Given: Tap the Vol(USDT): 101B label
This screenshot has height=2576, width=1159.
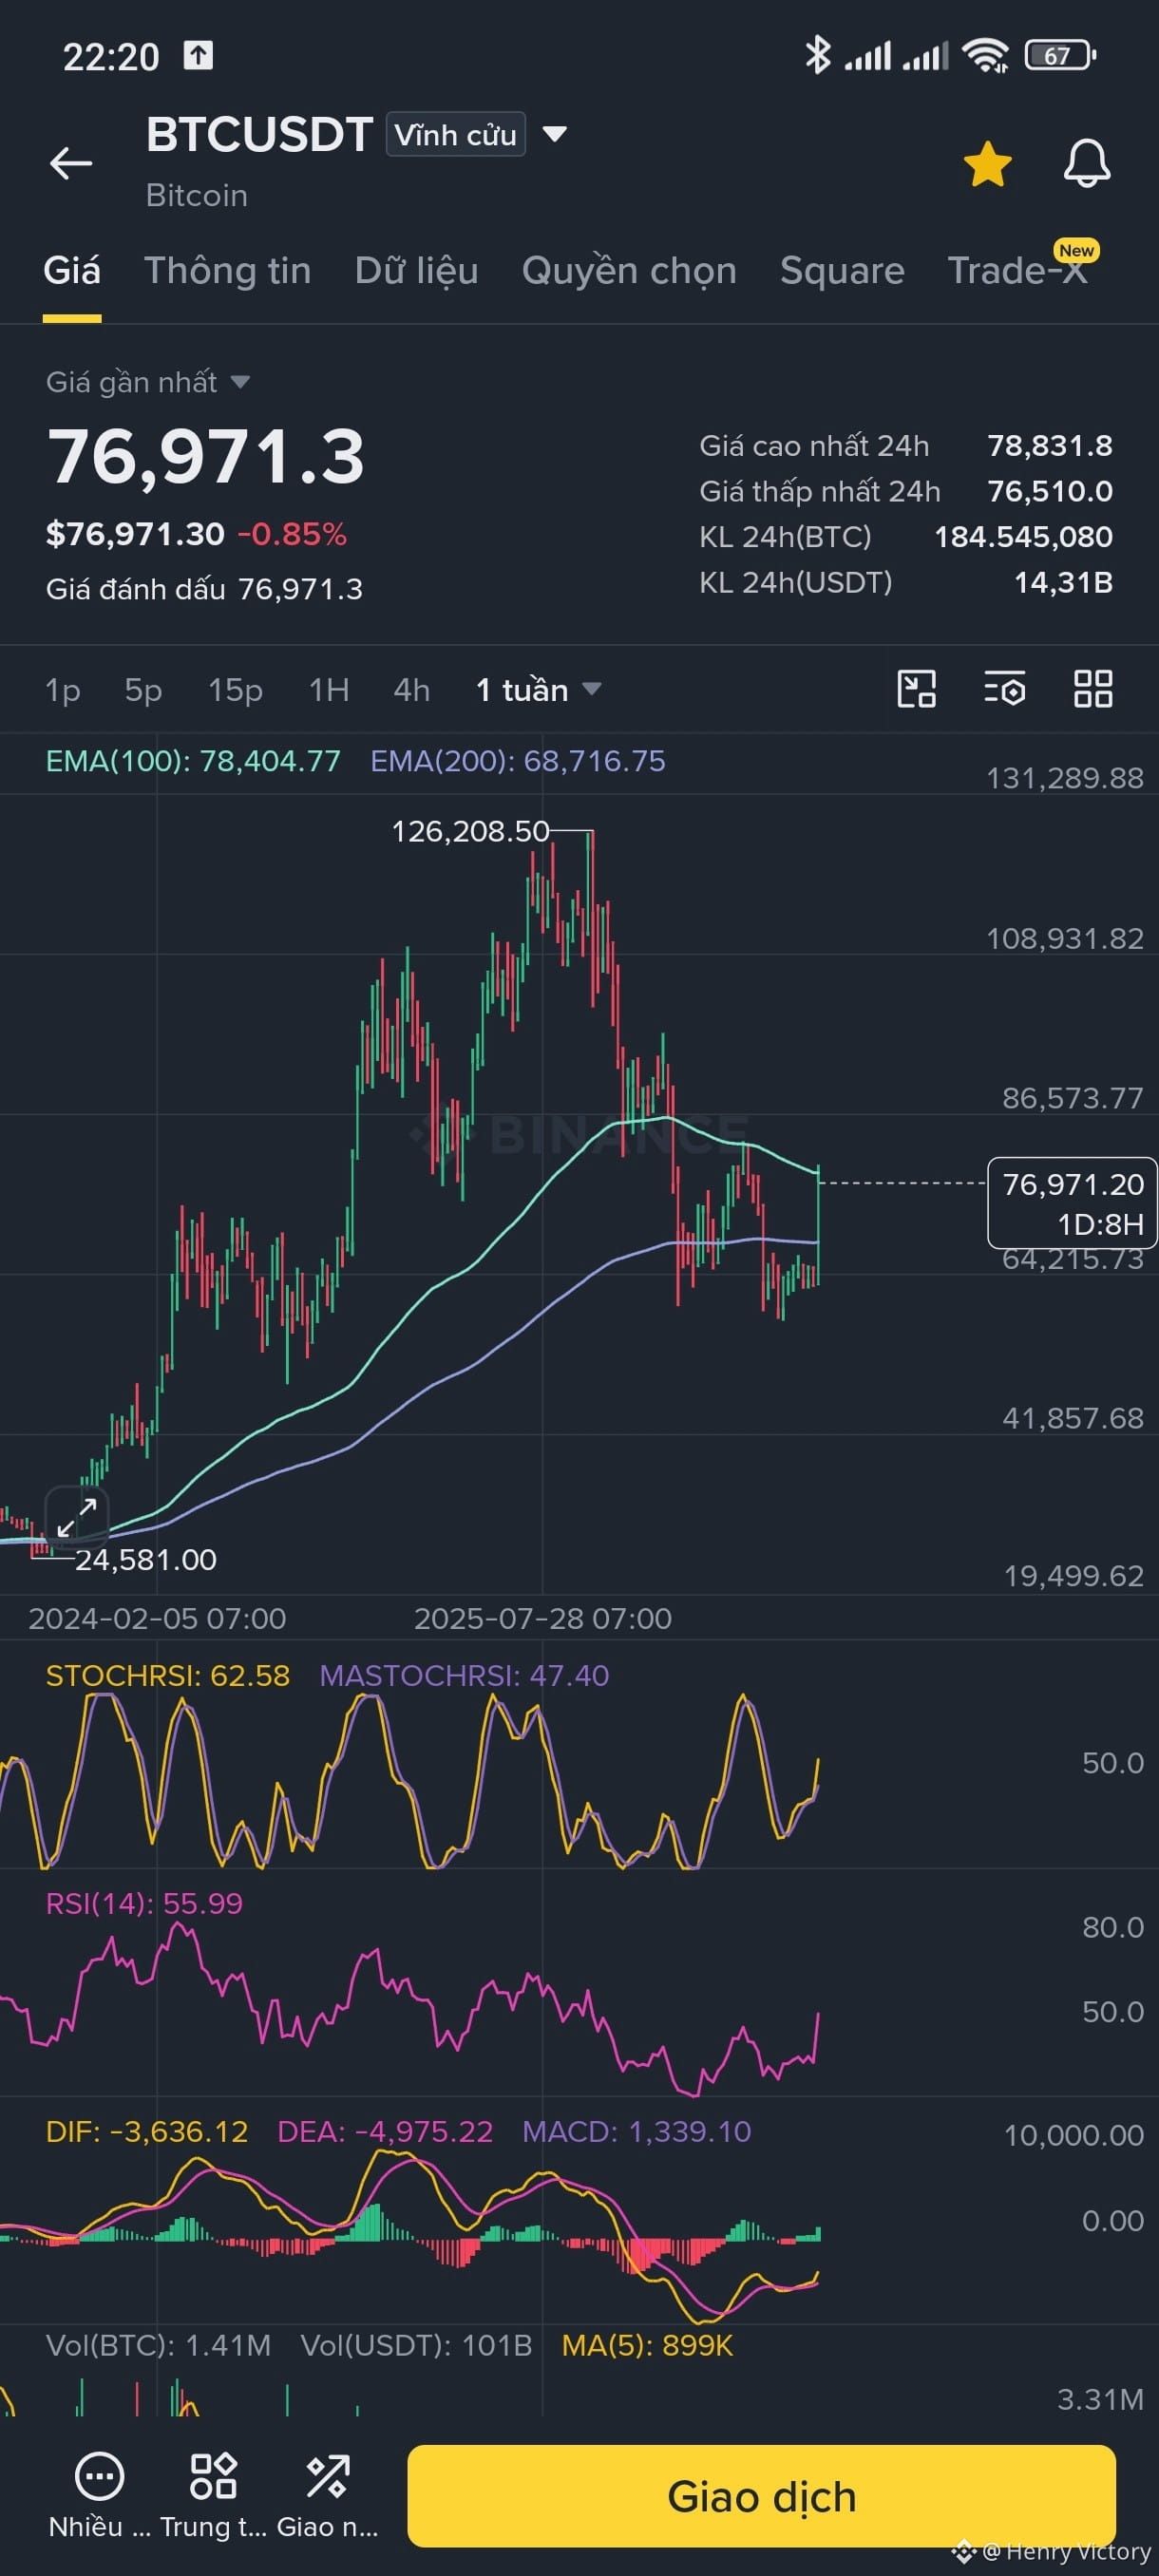Looking at the screenshot, I should pyautogui.click(x=416, y=2345).
